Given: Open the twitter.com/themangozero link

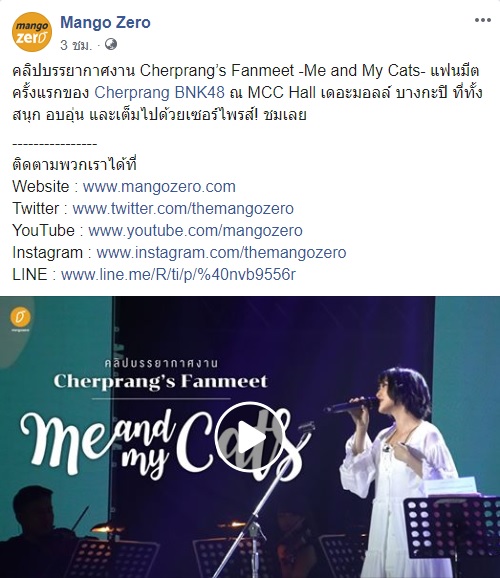Looking at the screenshot, I should click(183, 209).
